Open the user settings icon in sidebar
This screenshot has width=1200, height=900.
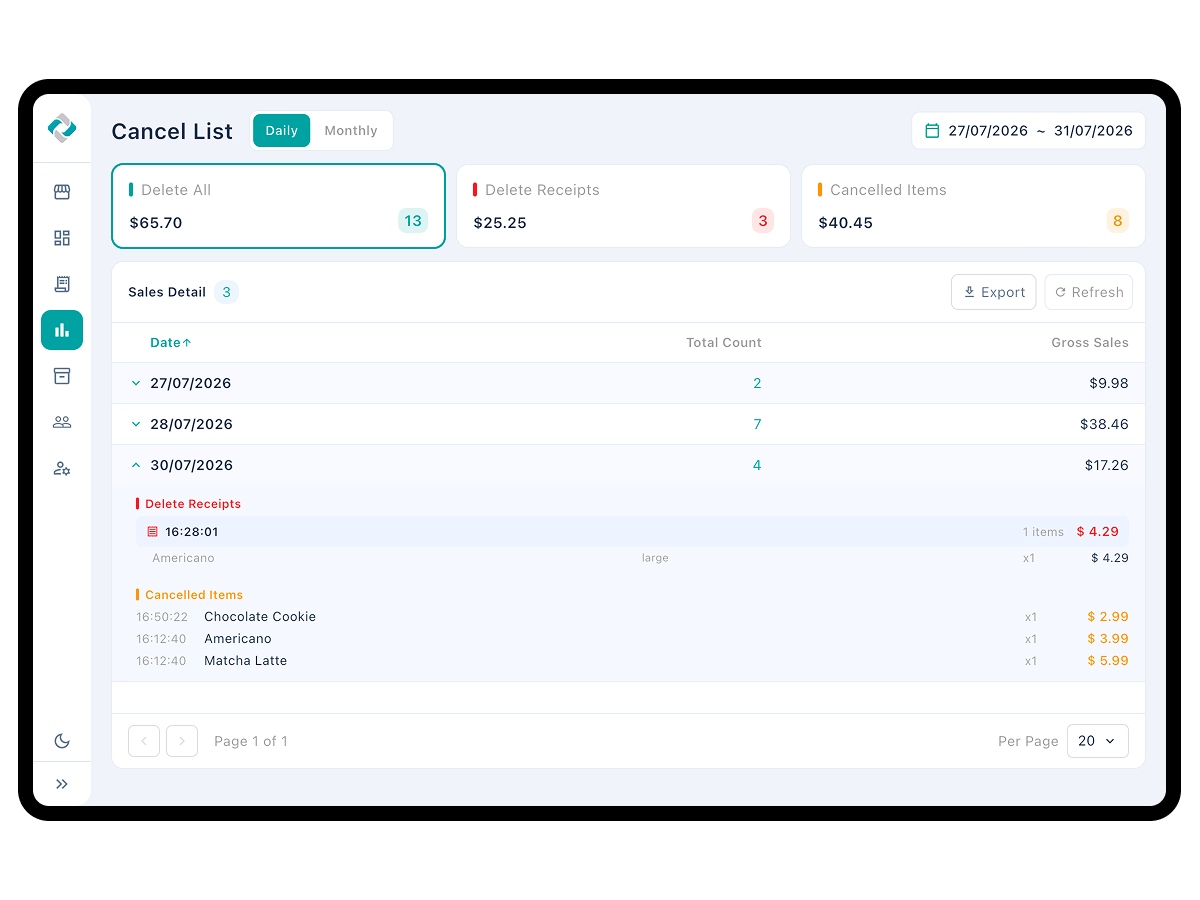click(62, 468)
